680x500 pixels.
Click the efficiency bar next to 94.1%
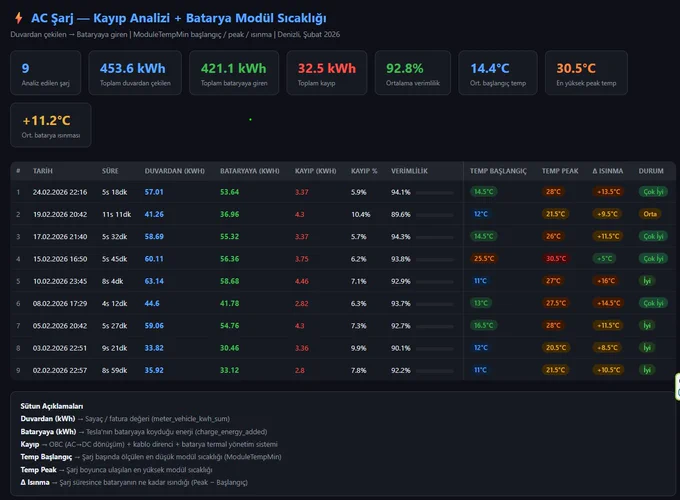[x=435, y=192]
